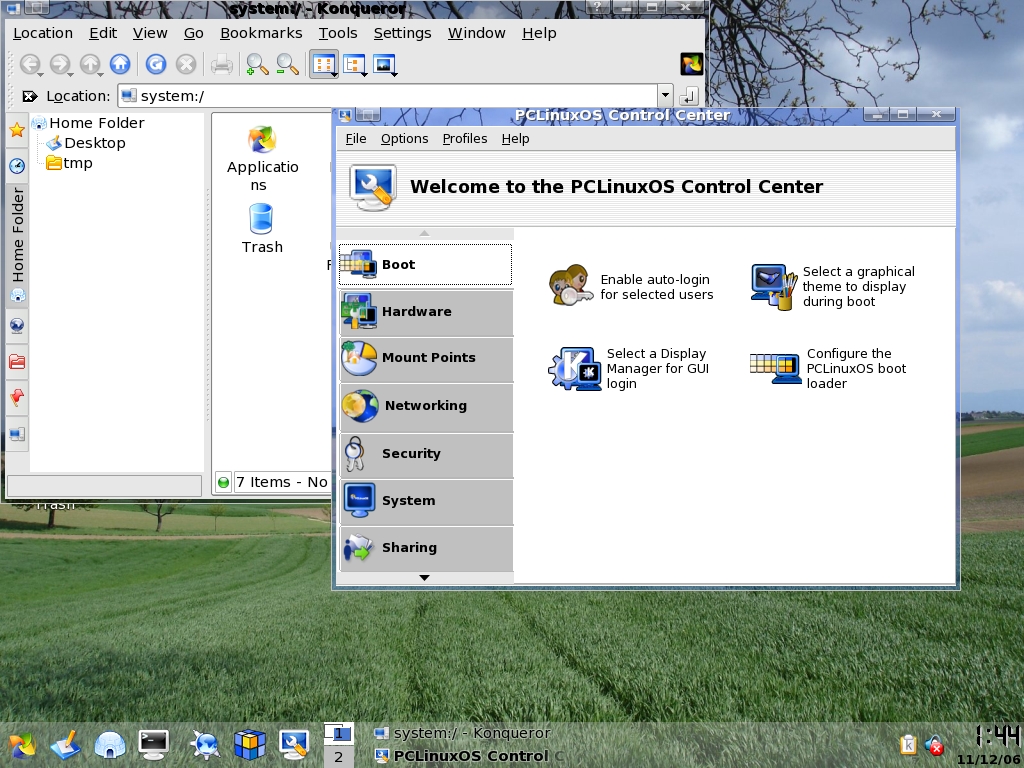Open Configure the PCLinuxOS boot loader

830,368
